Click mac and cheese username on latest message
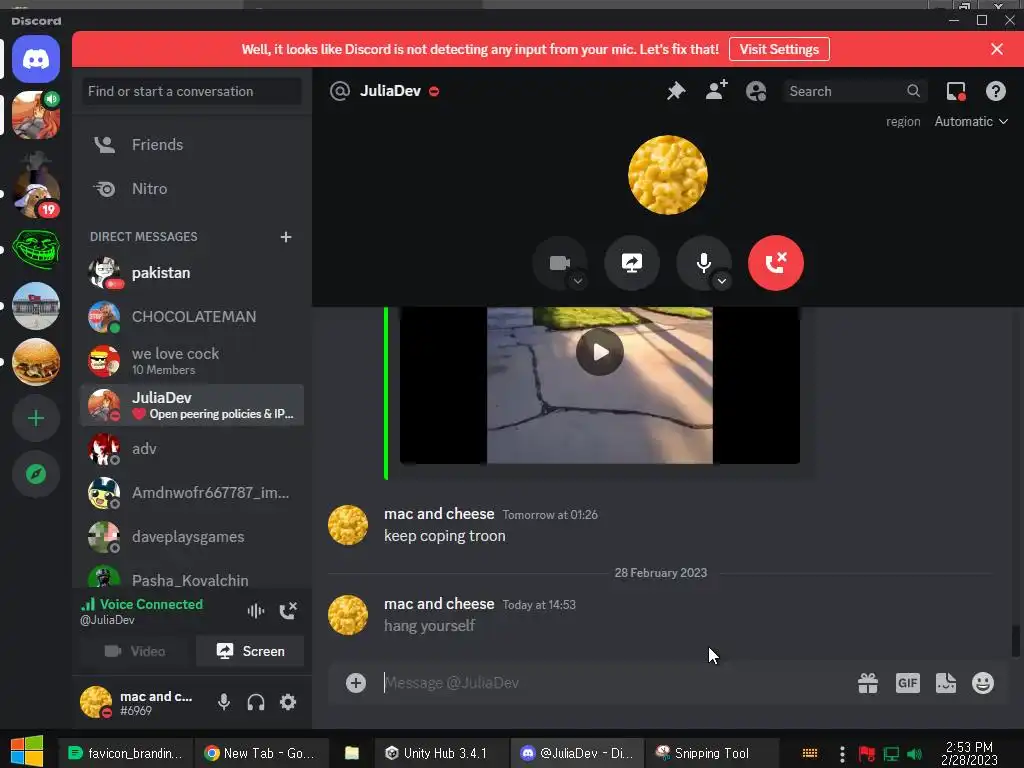The width and height of the screenshot is (1024, 768). pyautogui.click(x=439, y=604)
